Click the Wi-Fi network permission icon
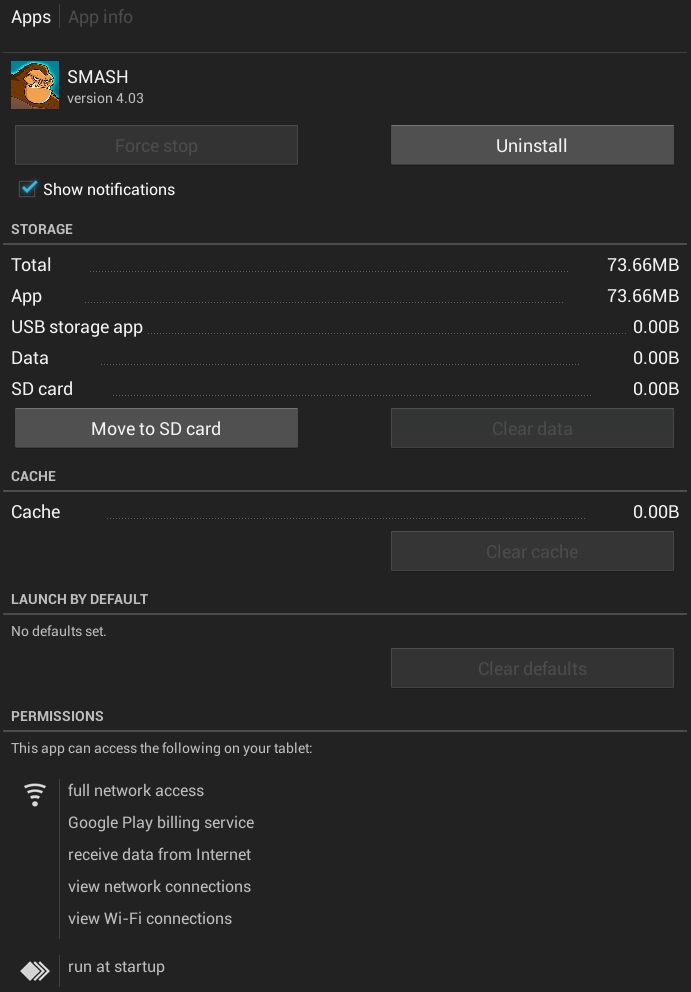The height and width of the screenshot is (992, 691). (35, 795)
